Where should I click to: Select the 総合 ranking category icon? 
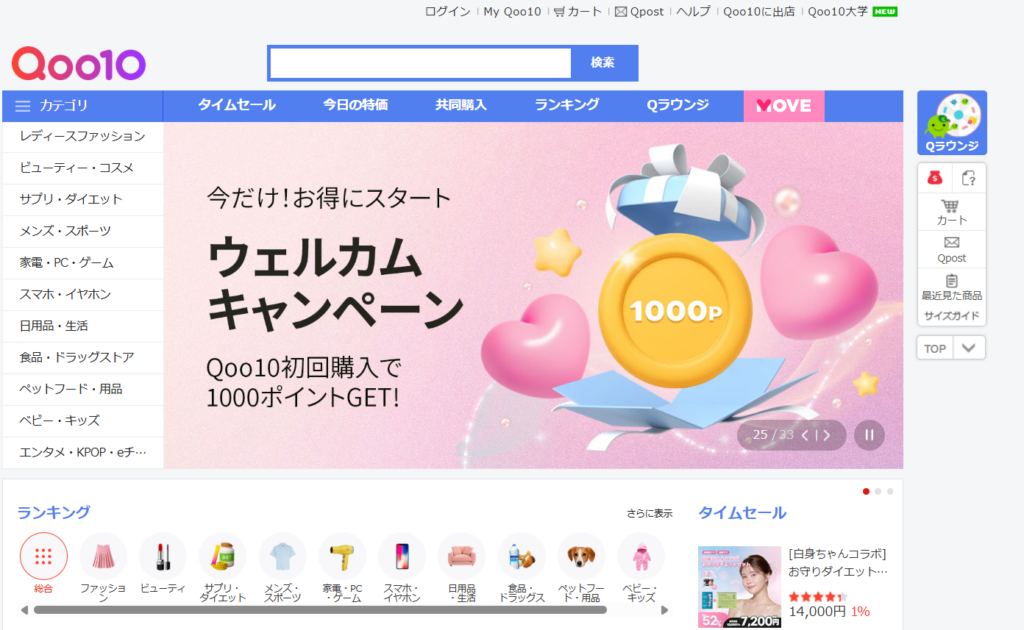(x=43, y=556)
